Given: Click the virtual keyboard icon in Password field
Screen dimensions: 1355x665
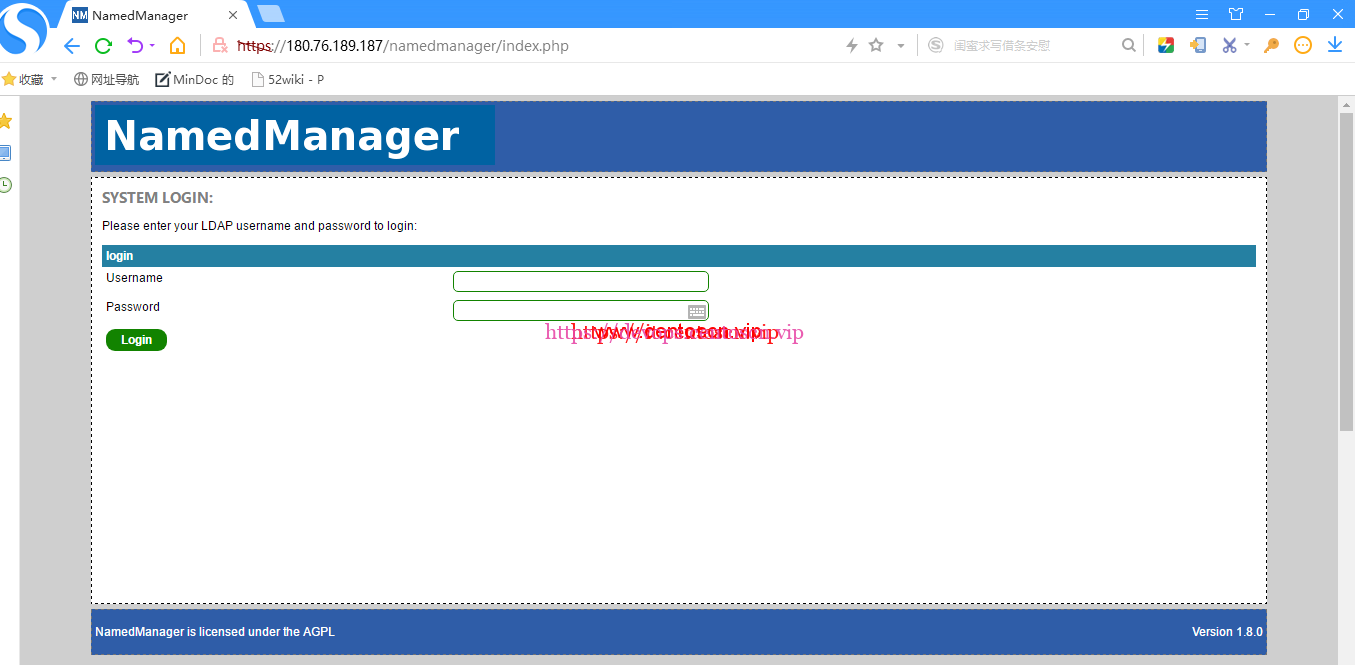Looking at the screenshot, I should (x=697, y=312).
